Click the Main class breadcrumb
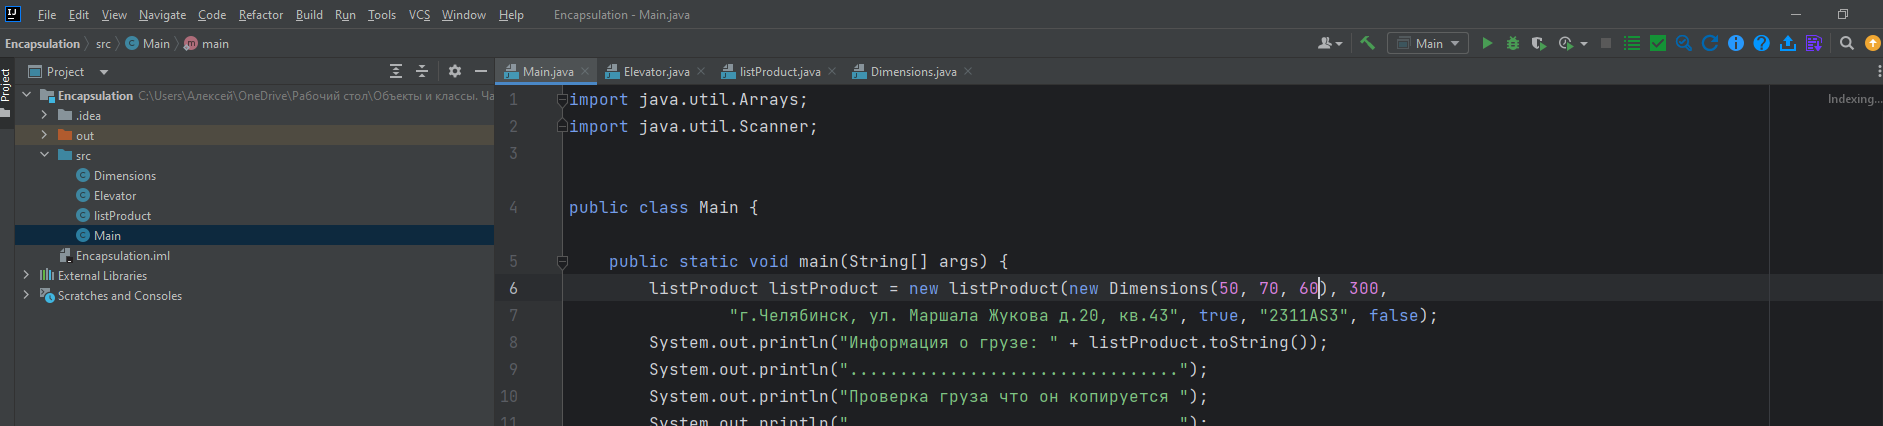The width and height of the screenshot is (1883, 426). 148,43
